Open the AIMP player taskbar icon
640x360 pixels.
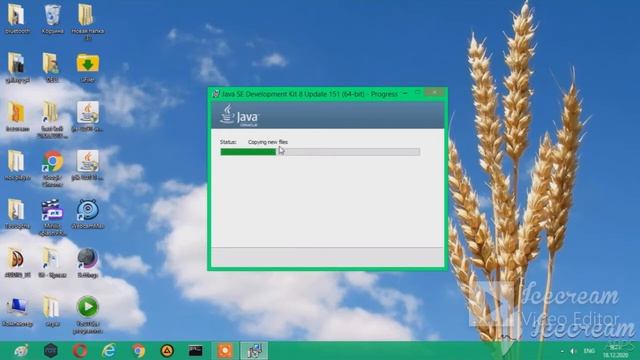pos(167,351)
